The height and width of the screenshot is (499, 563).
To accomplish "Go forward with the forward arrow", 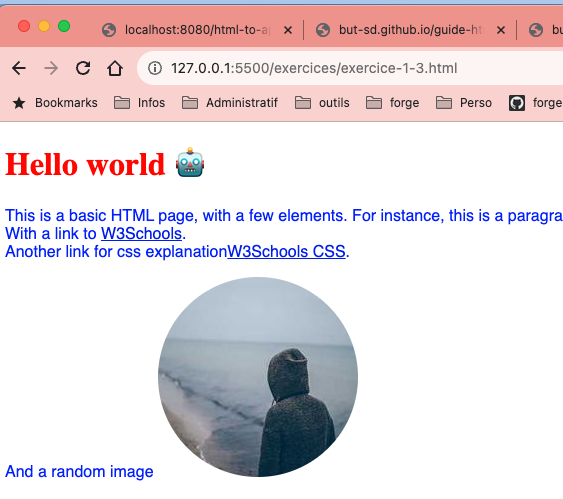I will click(51, 68).
